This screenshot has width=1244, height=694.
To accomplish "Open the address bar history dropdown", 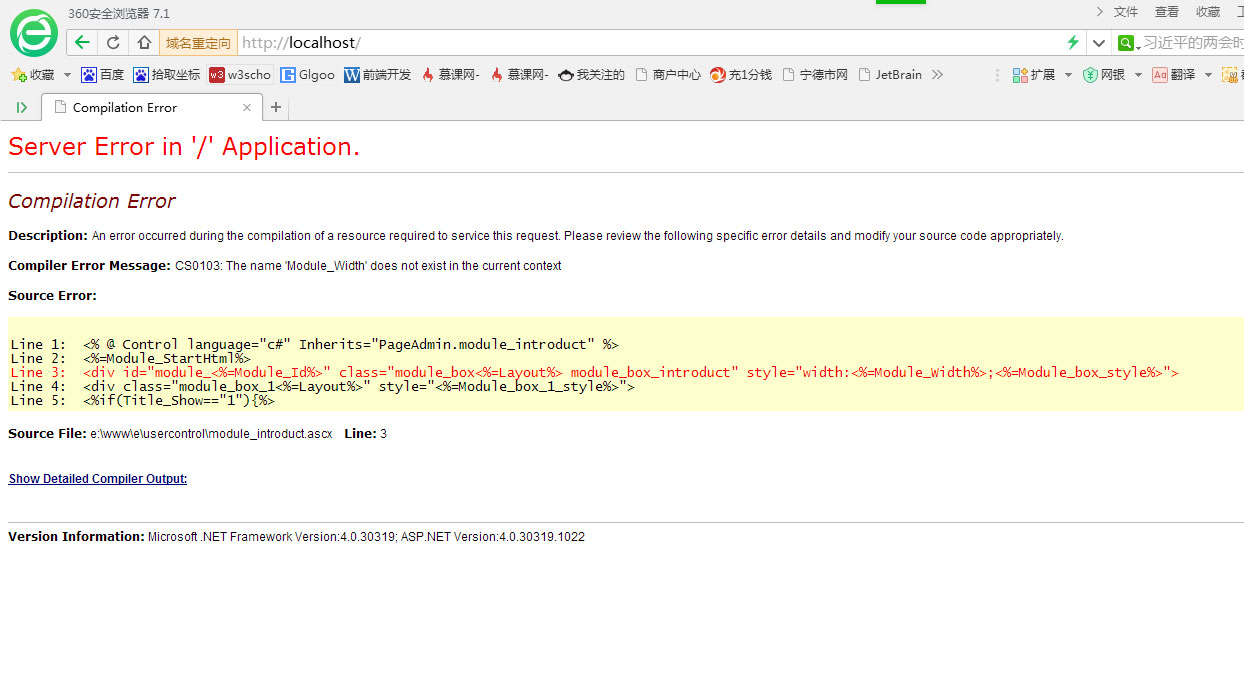I will [1098, 42].
